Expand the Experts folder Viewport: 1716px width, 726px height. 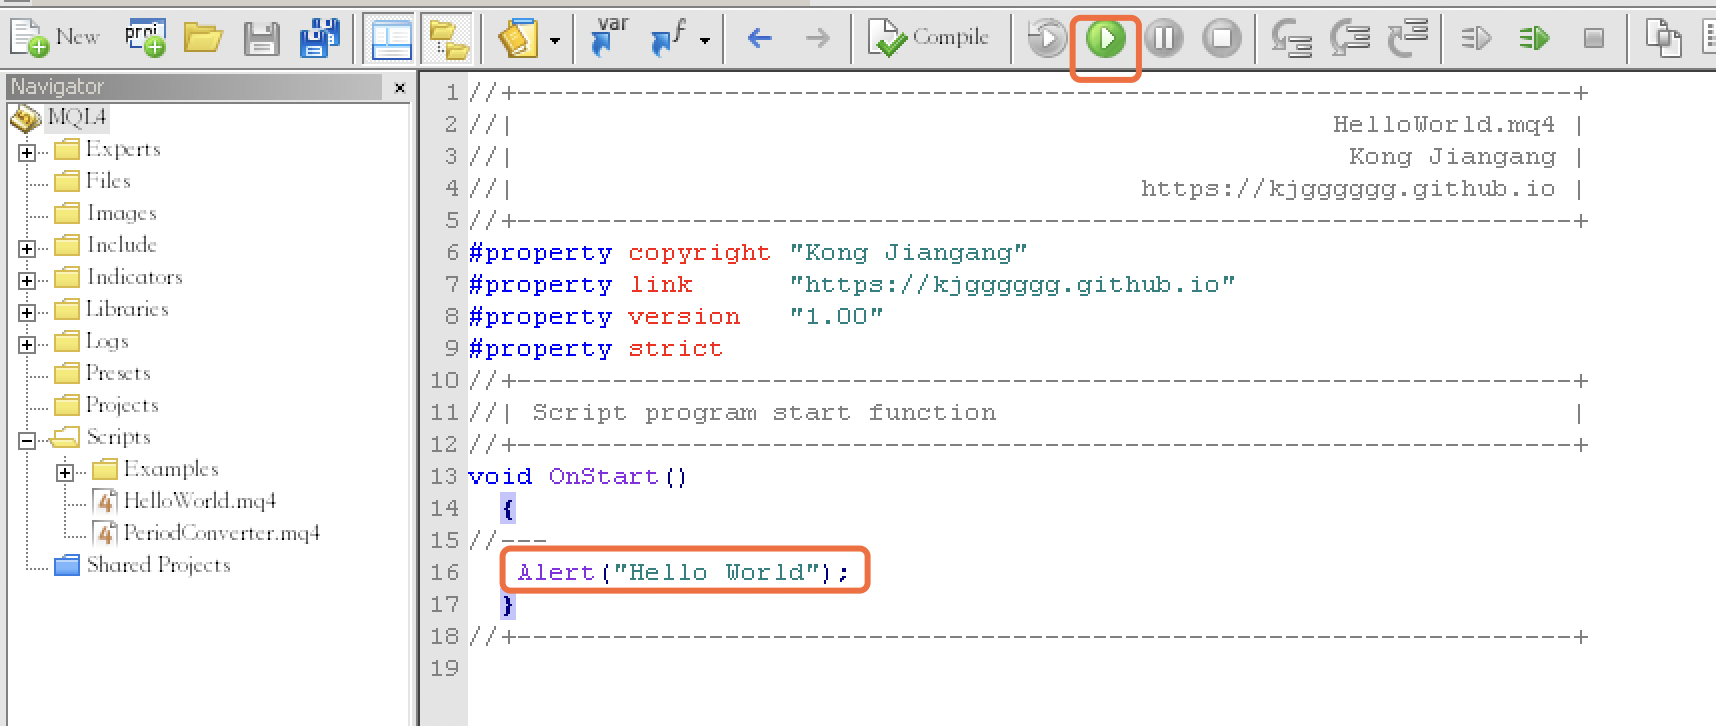pos(27,152)
